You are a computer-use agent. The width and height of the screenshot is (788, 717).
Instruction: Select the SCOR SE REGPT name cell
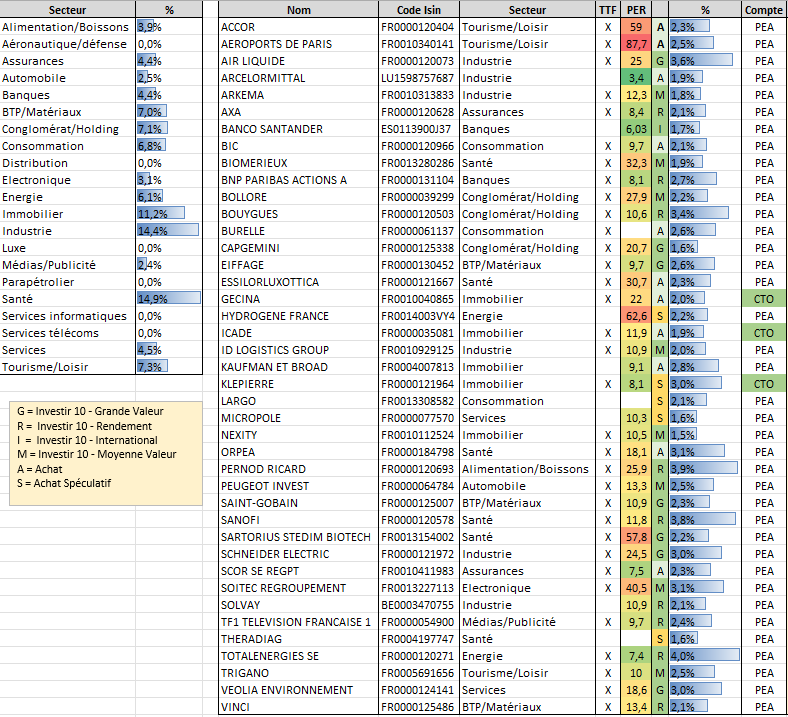tap(299, 571)
